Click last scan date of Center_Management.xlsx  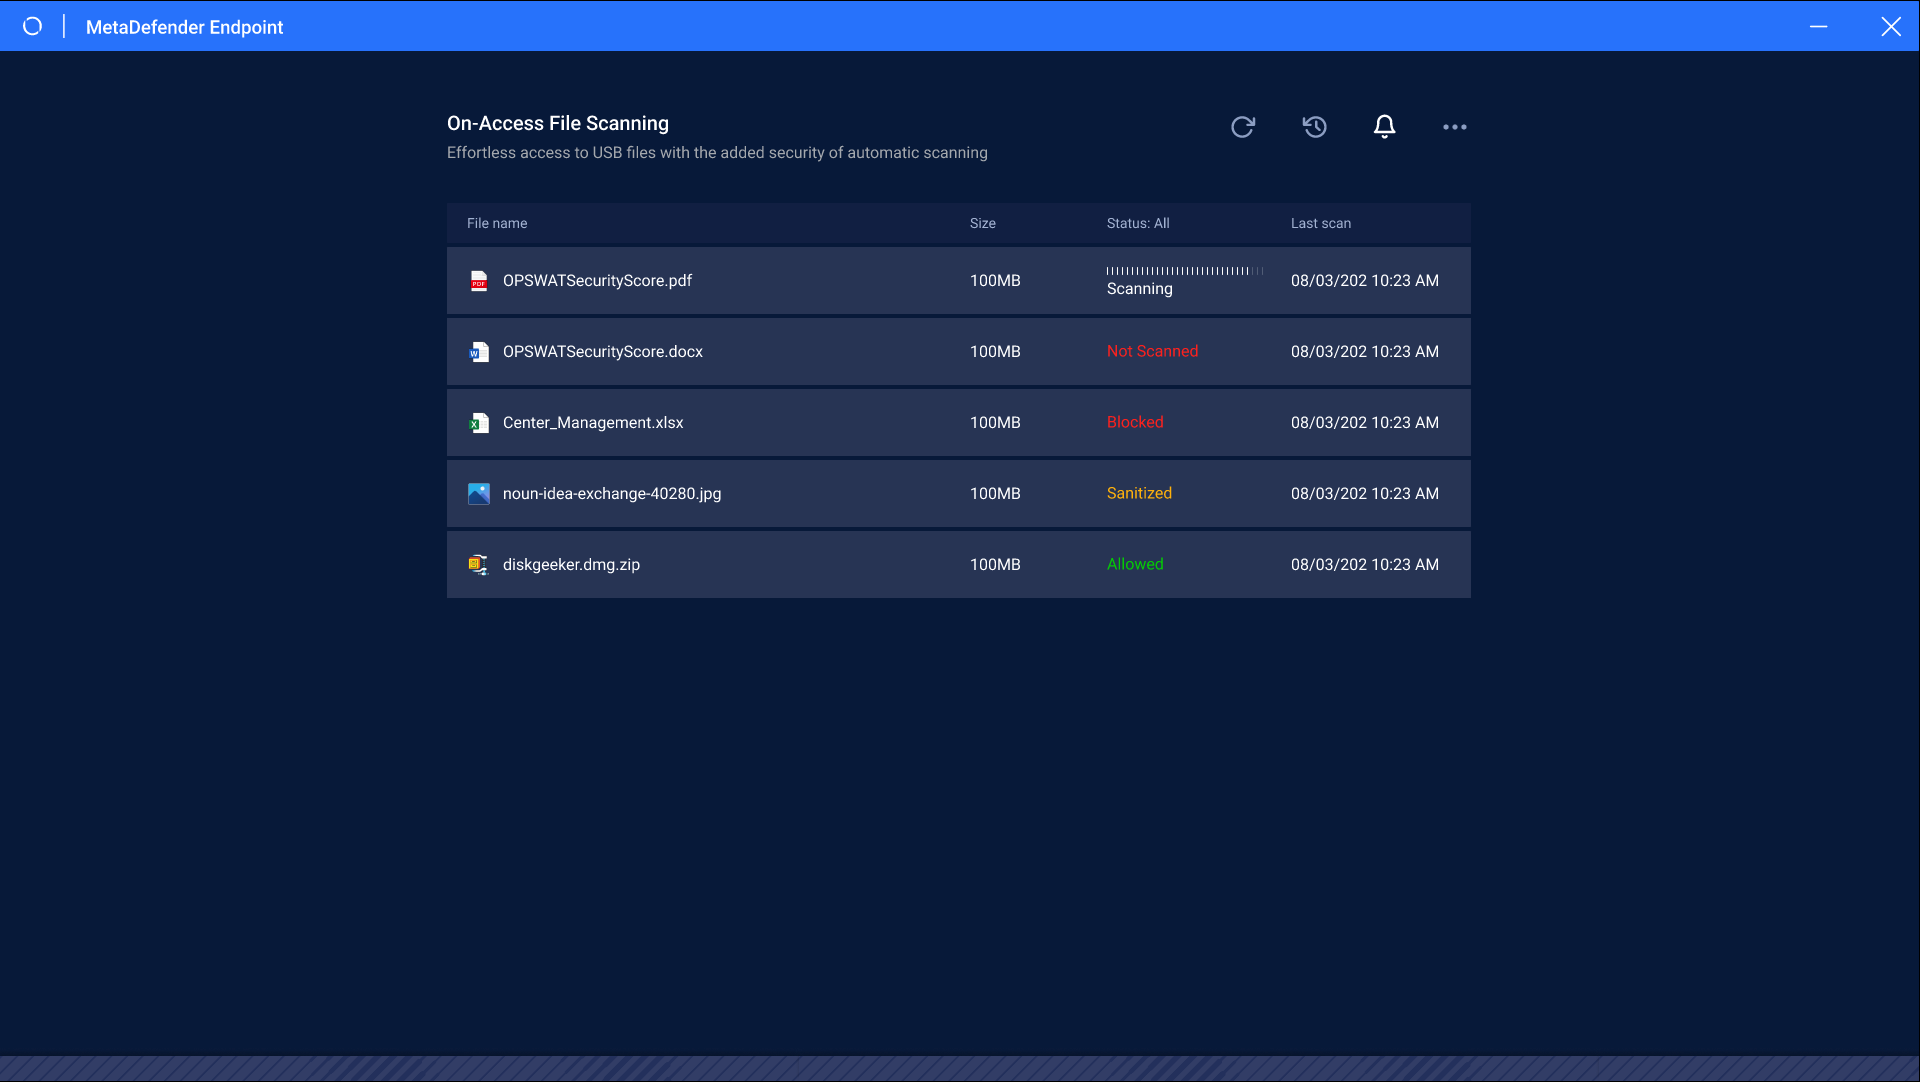1365,423
